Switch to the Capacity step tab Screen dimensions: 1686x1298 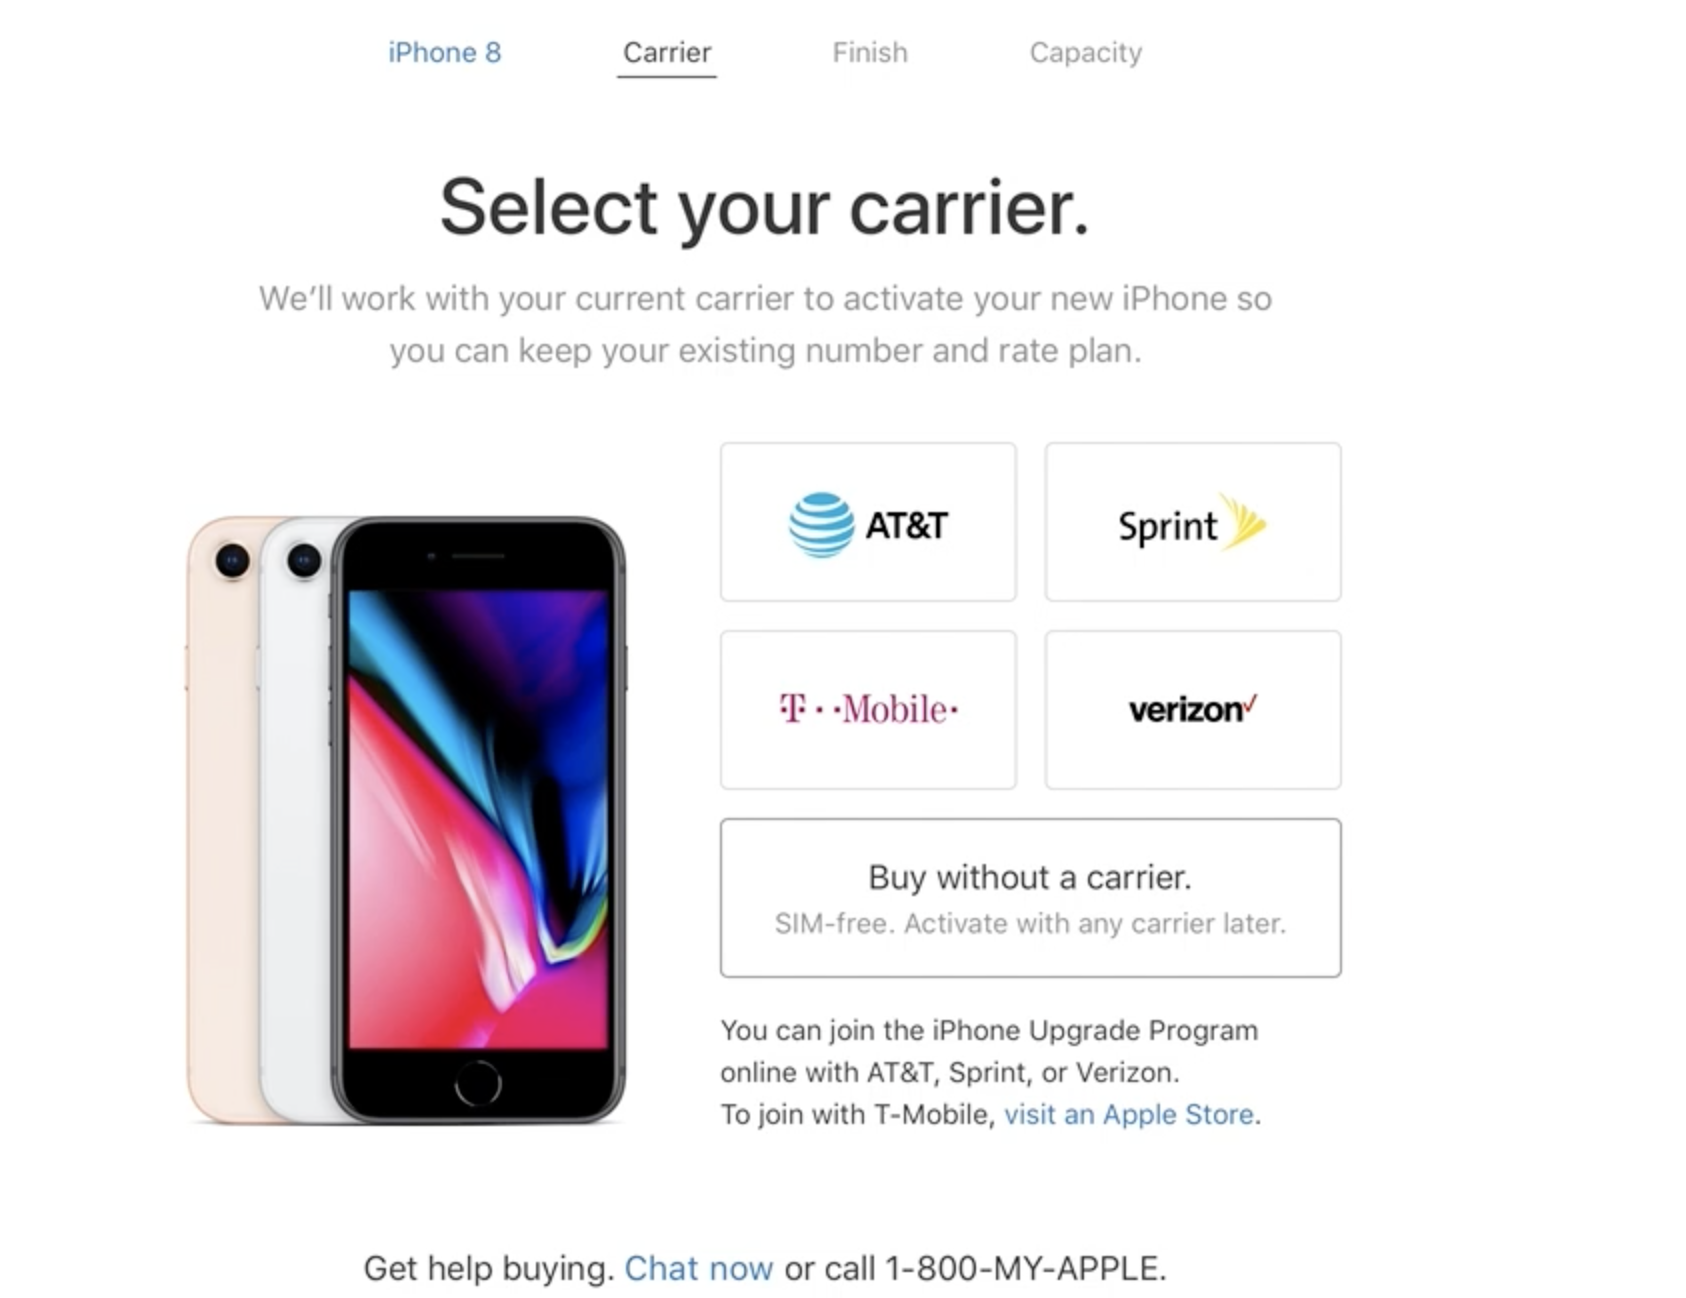pos(1086,52)
